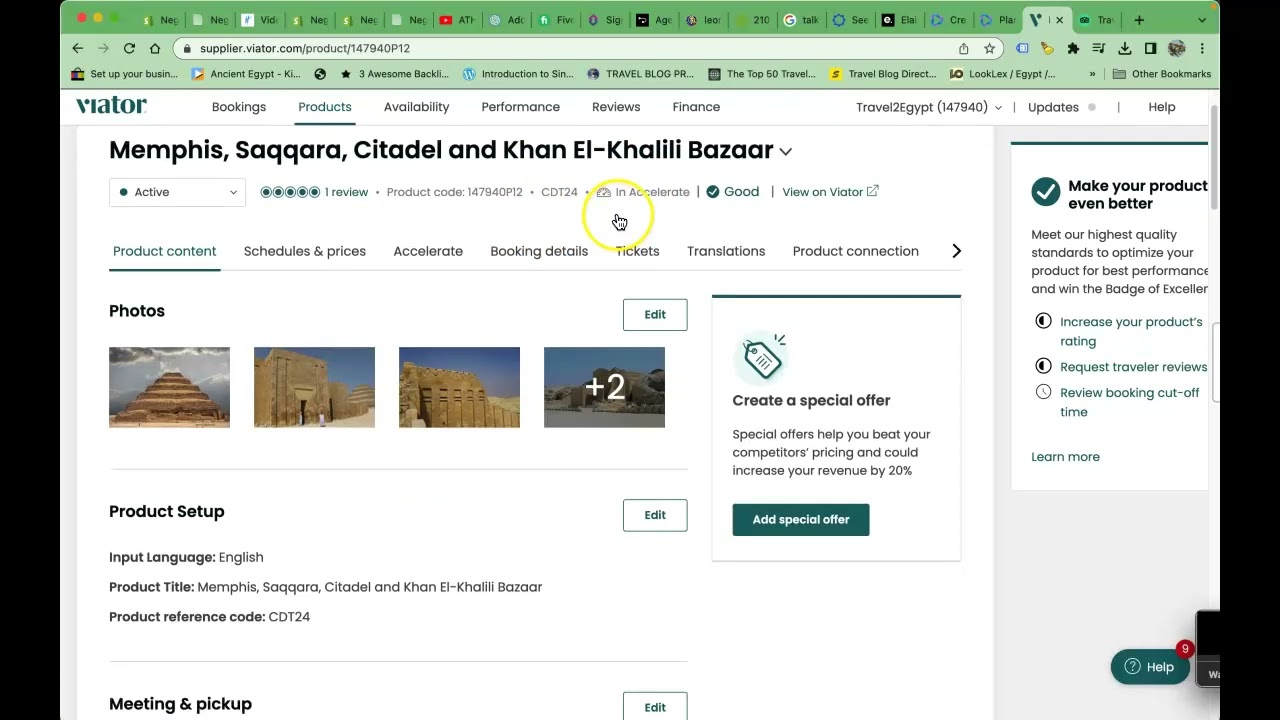Open Other Bookmarks folder

click(1162, 74)
